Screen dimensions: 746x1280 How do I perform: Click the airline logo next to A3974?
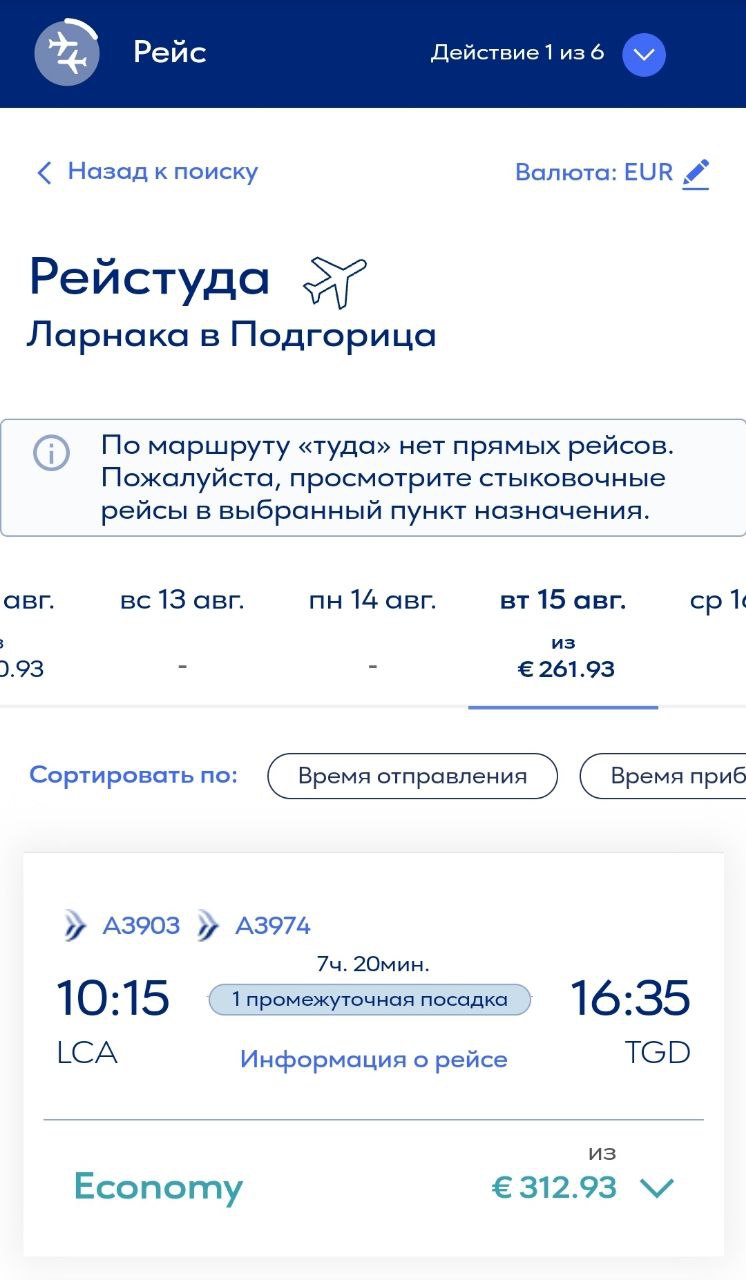pyautogui.click(x=208, y=927)
